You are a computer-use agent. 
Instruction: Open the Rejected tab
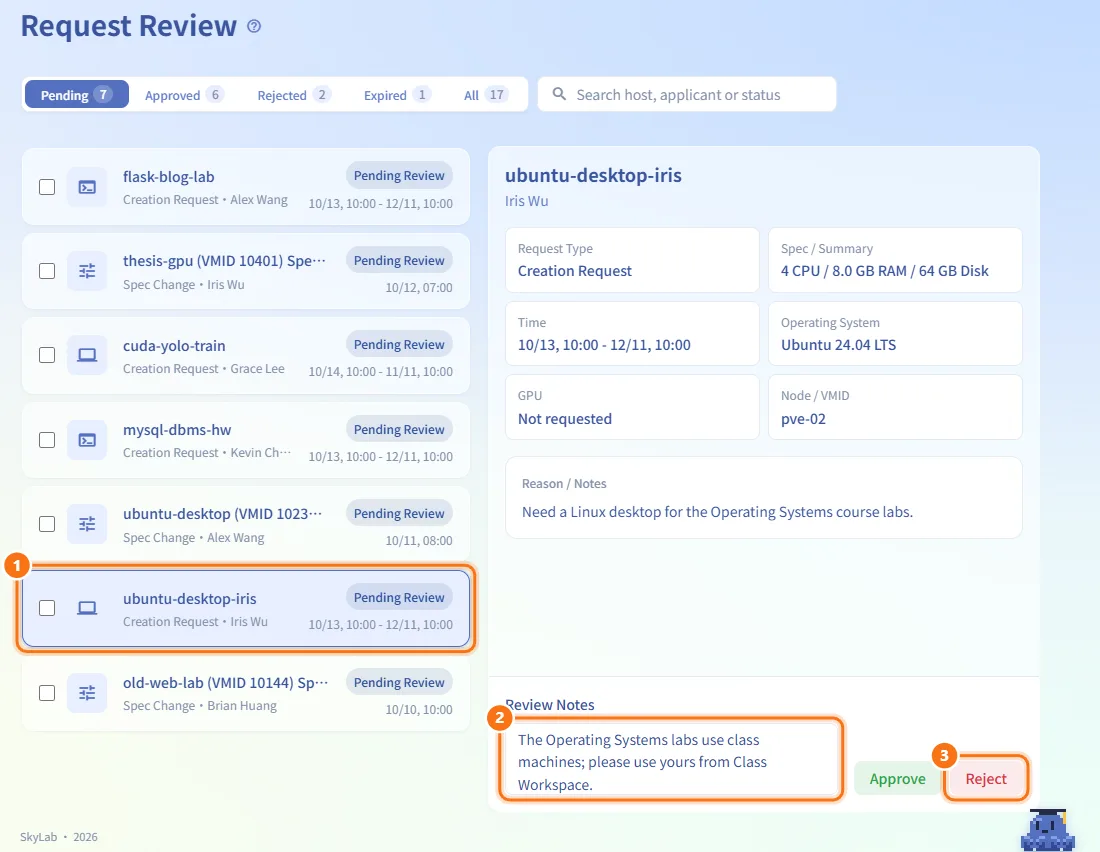(x=293, y=95)
